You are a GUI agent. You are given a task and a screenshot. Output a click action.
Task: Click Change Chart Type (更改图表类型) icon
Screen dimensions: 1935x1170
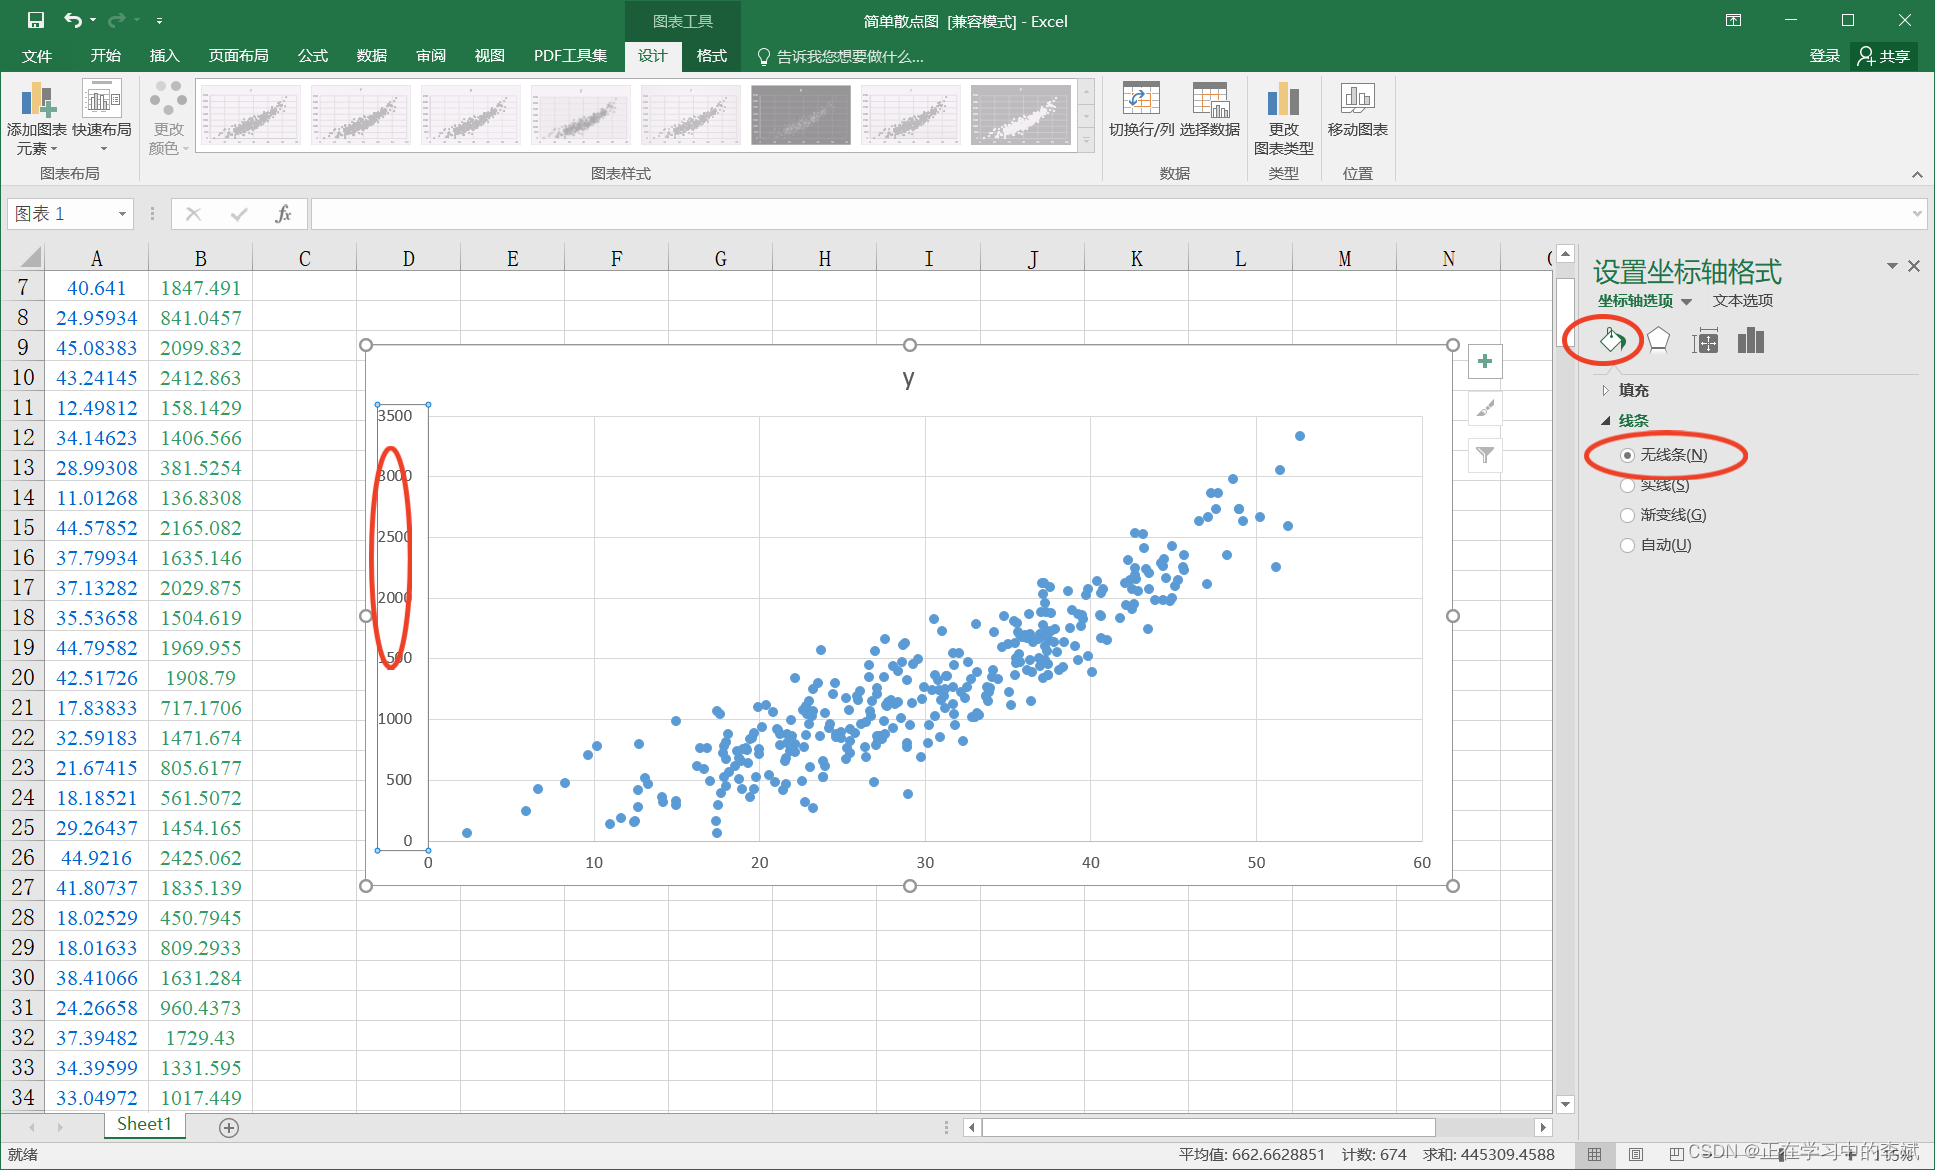1283,100
